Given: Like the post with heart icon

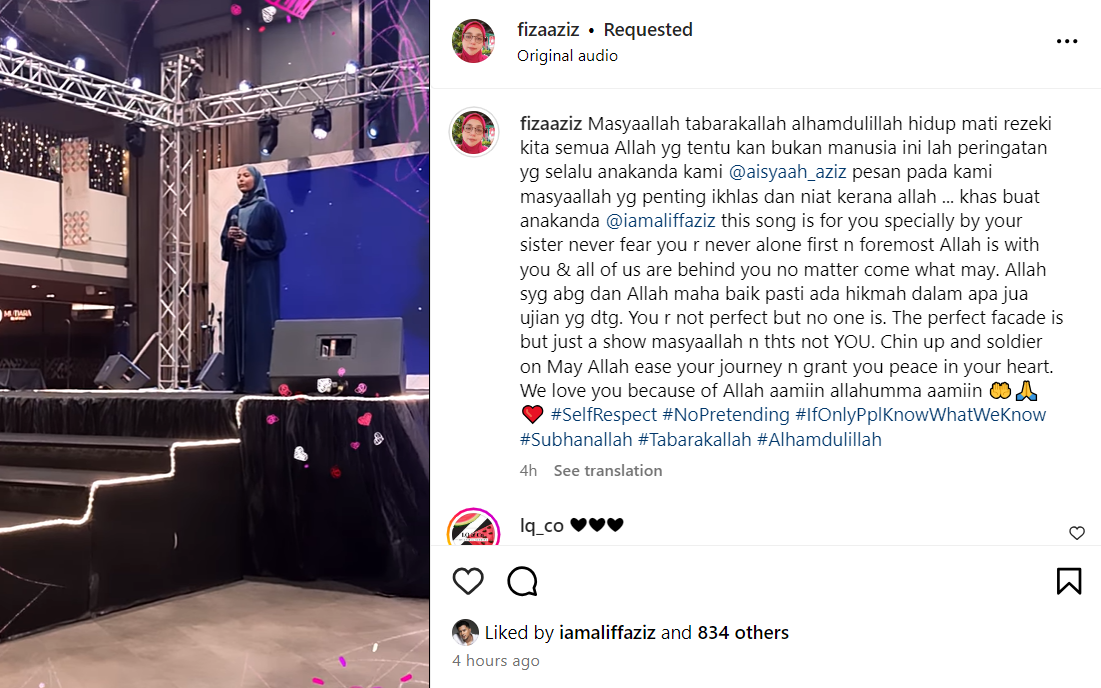Looking at the screenshot, I should (x=468, y=581).
